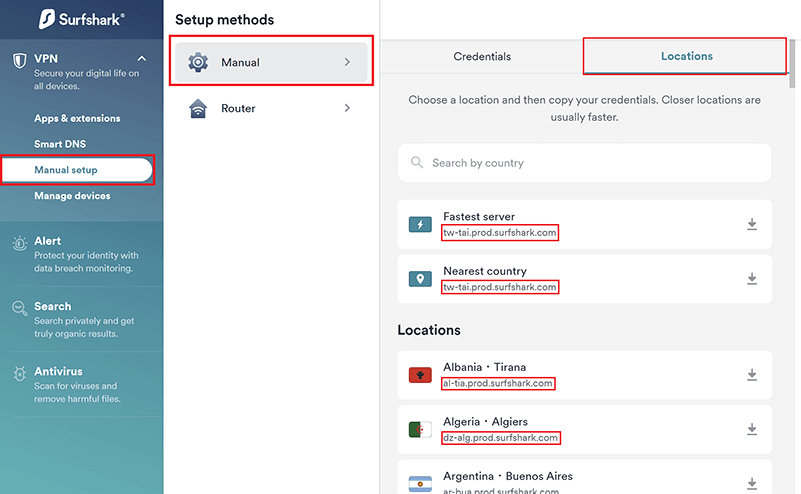Download Albania Tirana configuration file
The height and width of the screenshot is (494, 801).
point(751,375)
